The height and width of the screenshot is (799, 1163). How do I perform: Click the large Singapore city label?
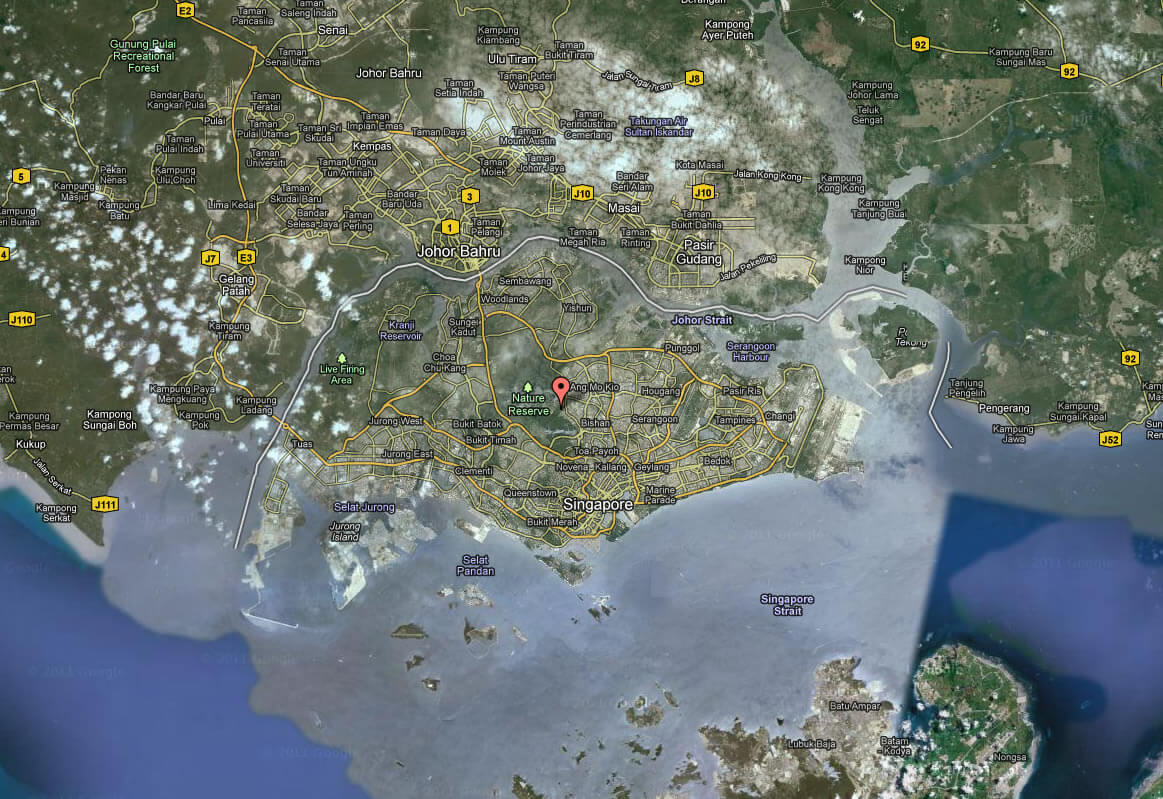(x=598, y=506)
